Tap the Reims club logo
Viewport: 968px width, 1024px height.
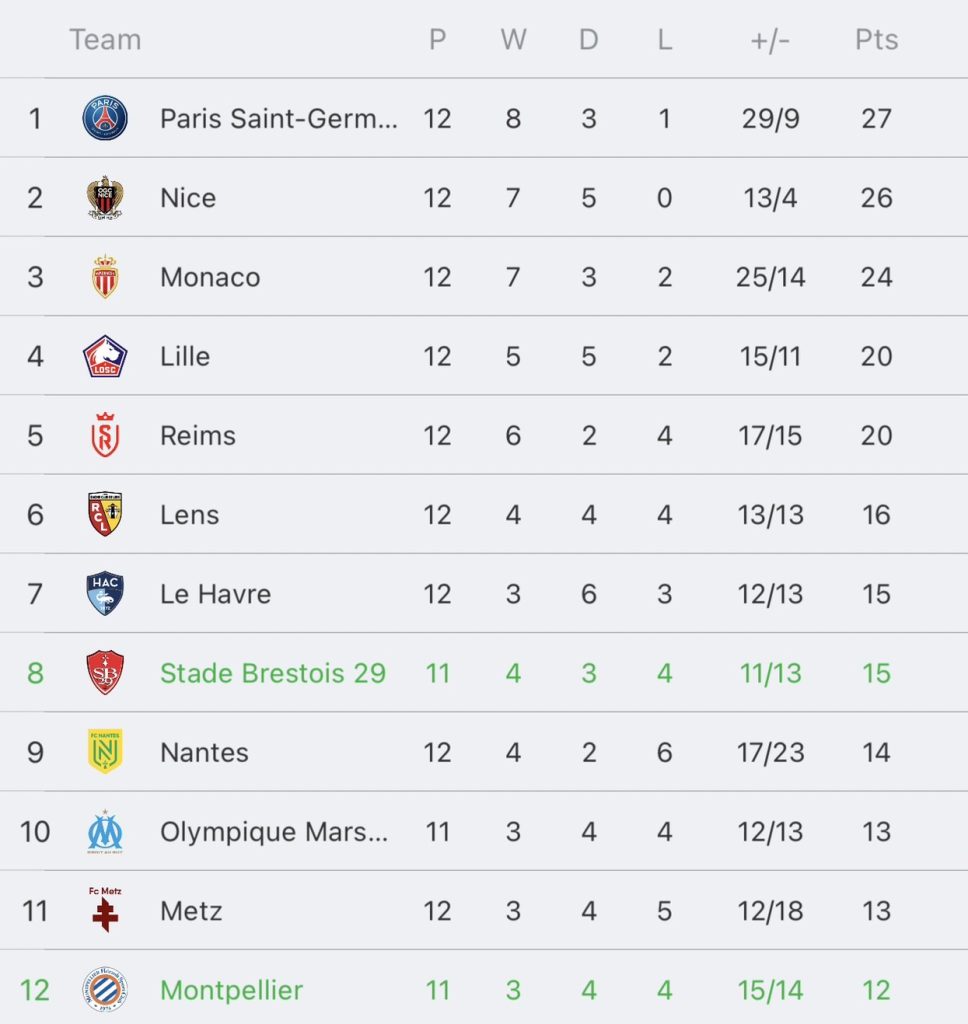coord(105,436)
